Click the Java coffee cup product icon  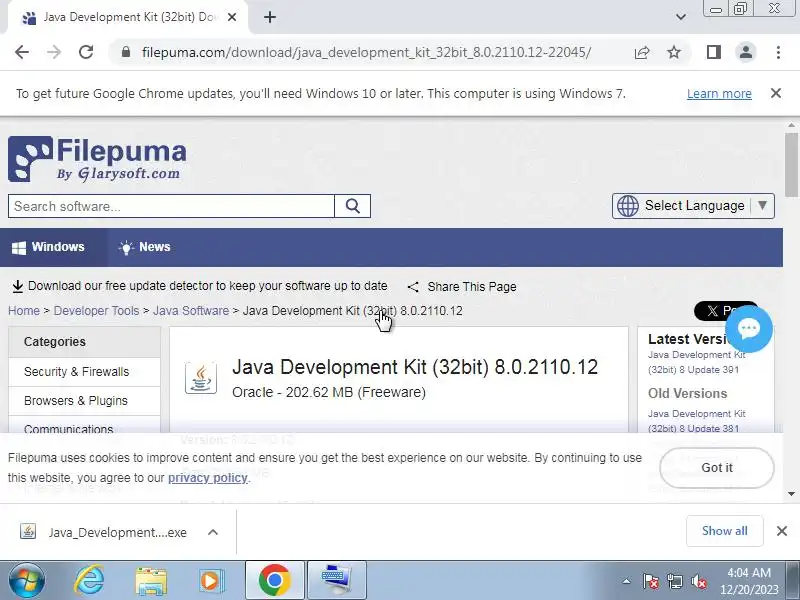click(201, 378)
